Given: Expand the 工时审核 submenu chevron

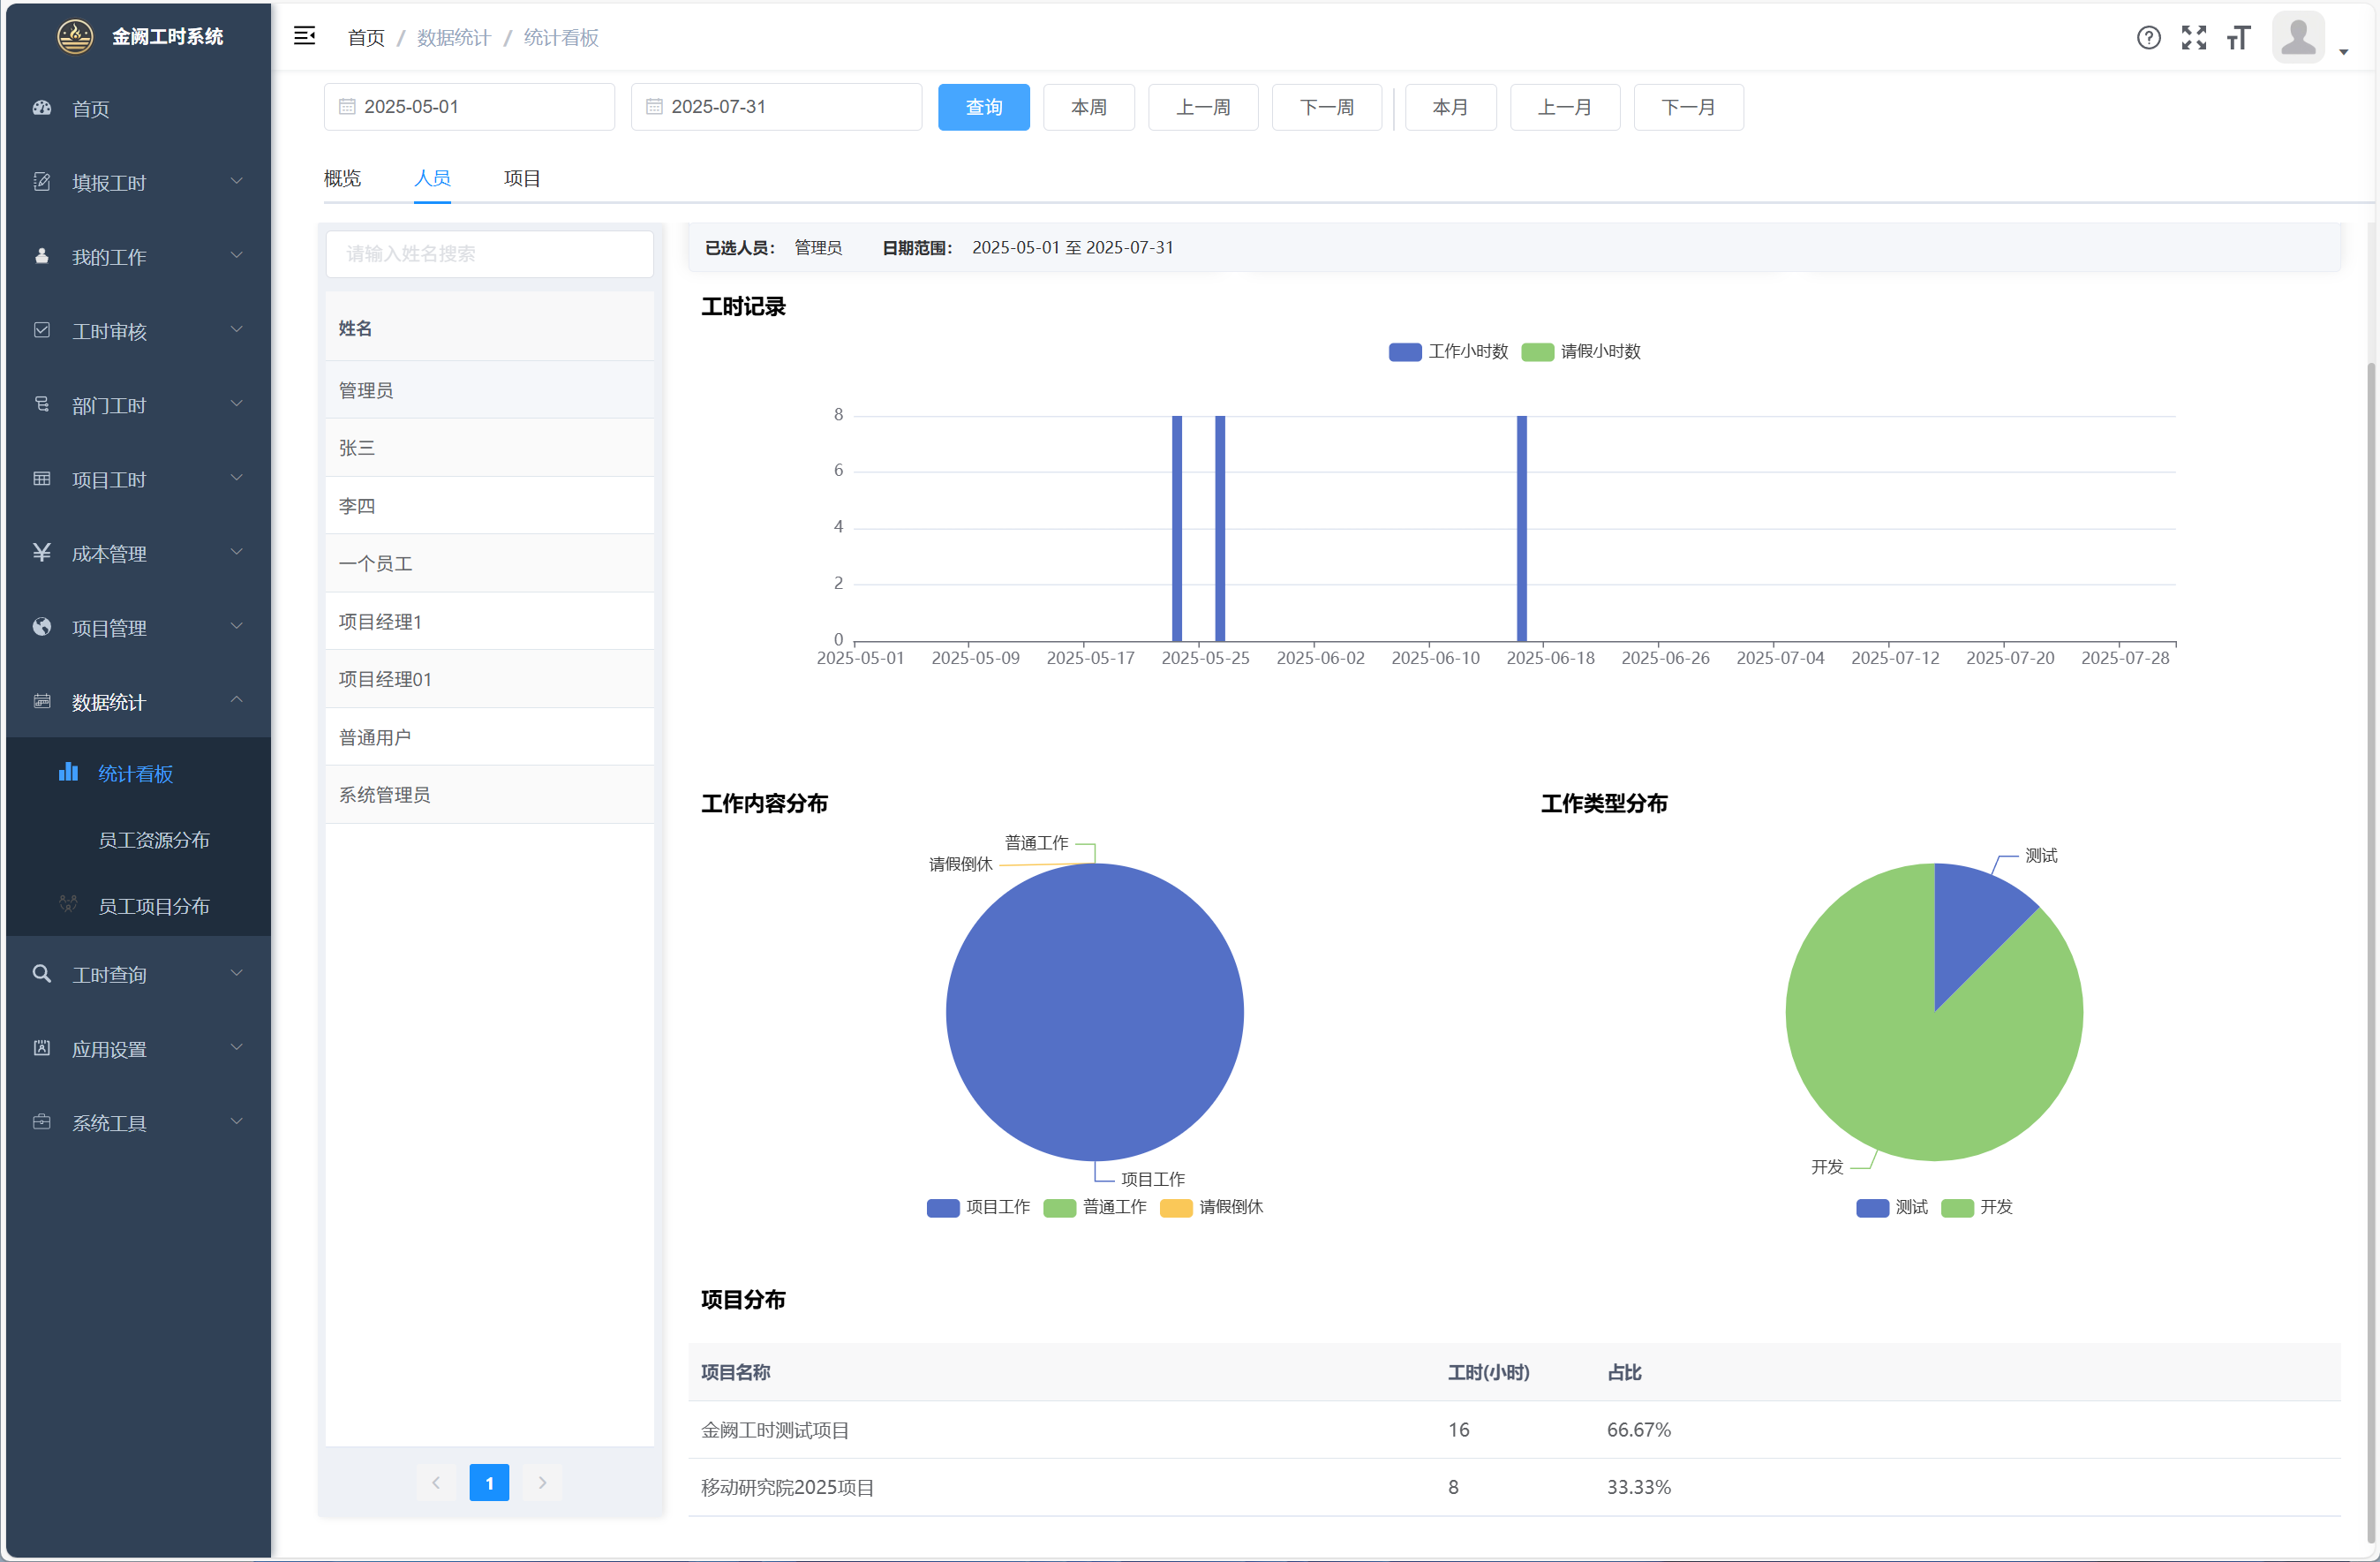Looking at the screenshot, I should [x=236, y=329].
